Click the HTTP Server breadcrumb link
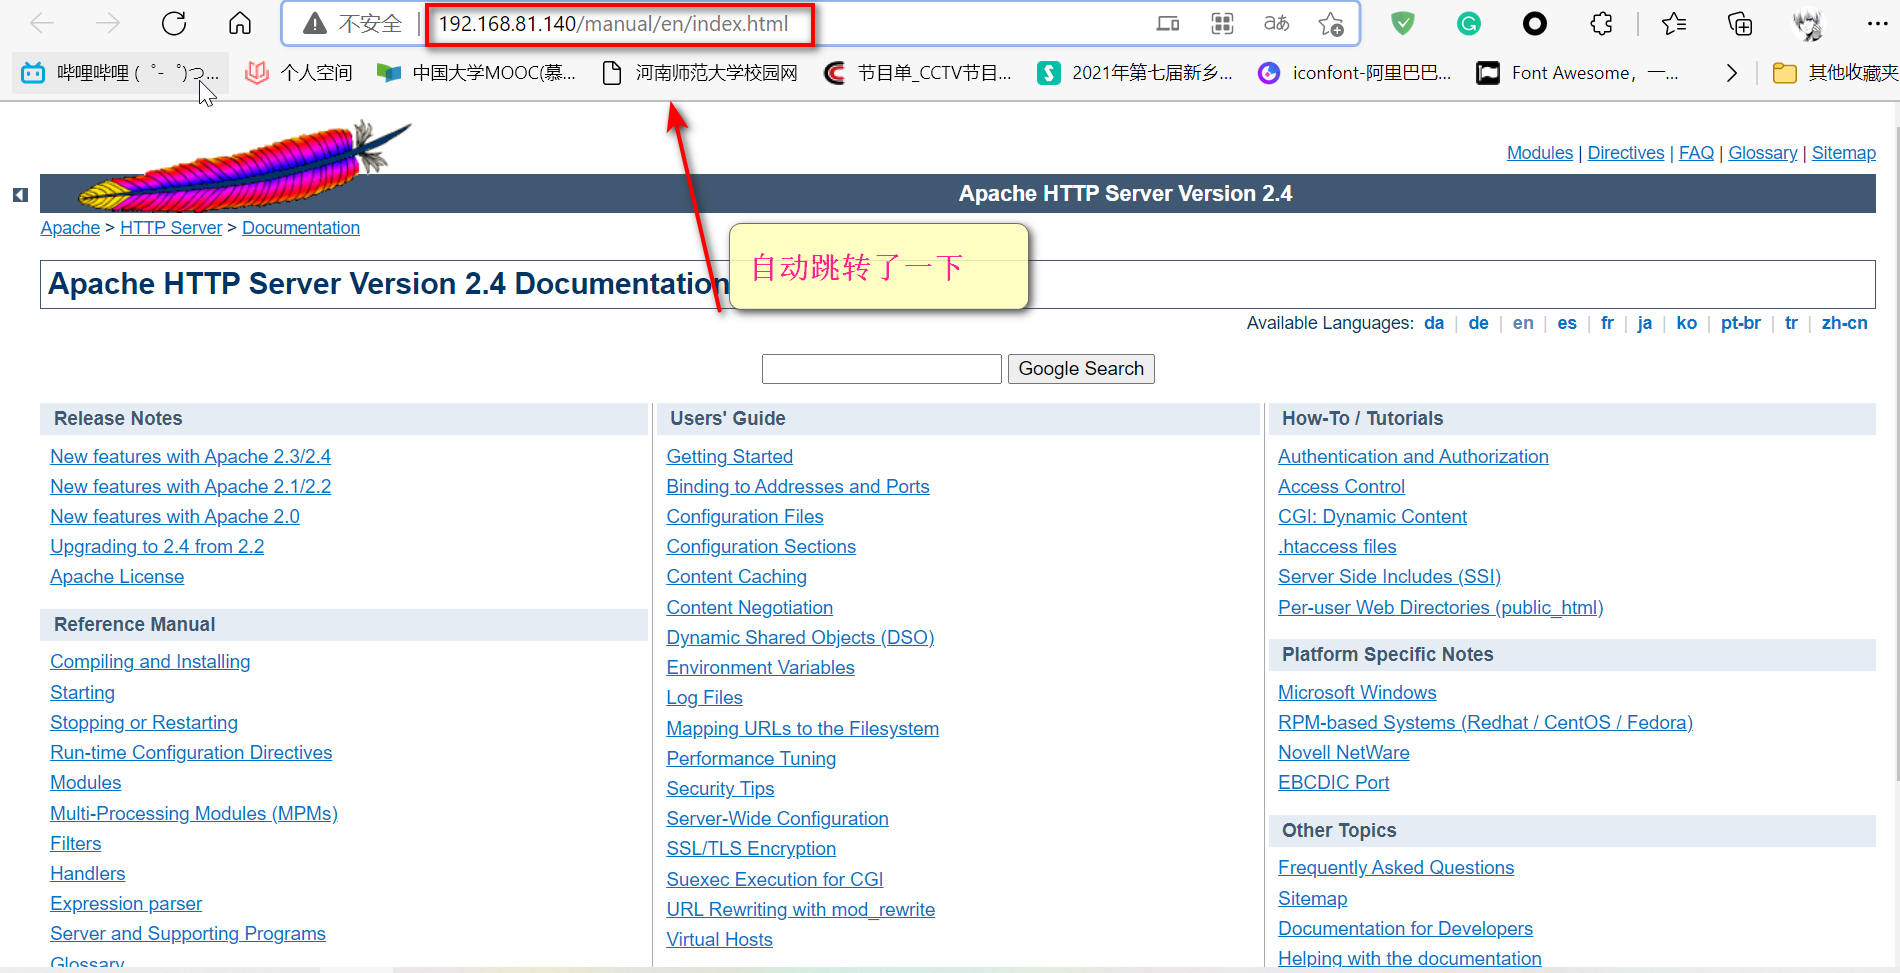The height and width of the screenshot is (973, 1900). 171,228
